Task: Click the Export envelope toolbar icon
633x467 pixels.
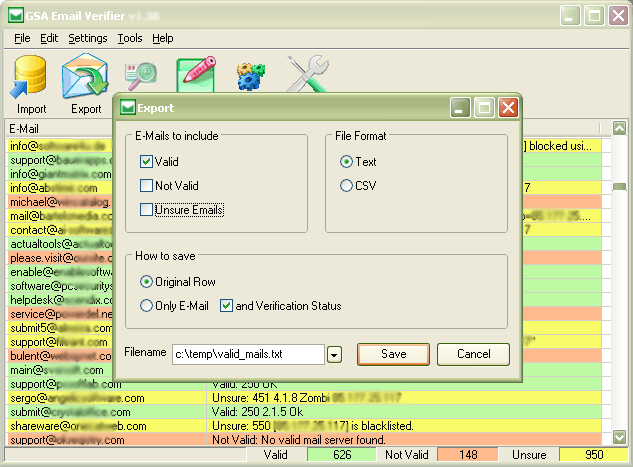Action: click(x=86, y=77)
